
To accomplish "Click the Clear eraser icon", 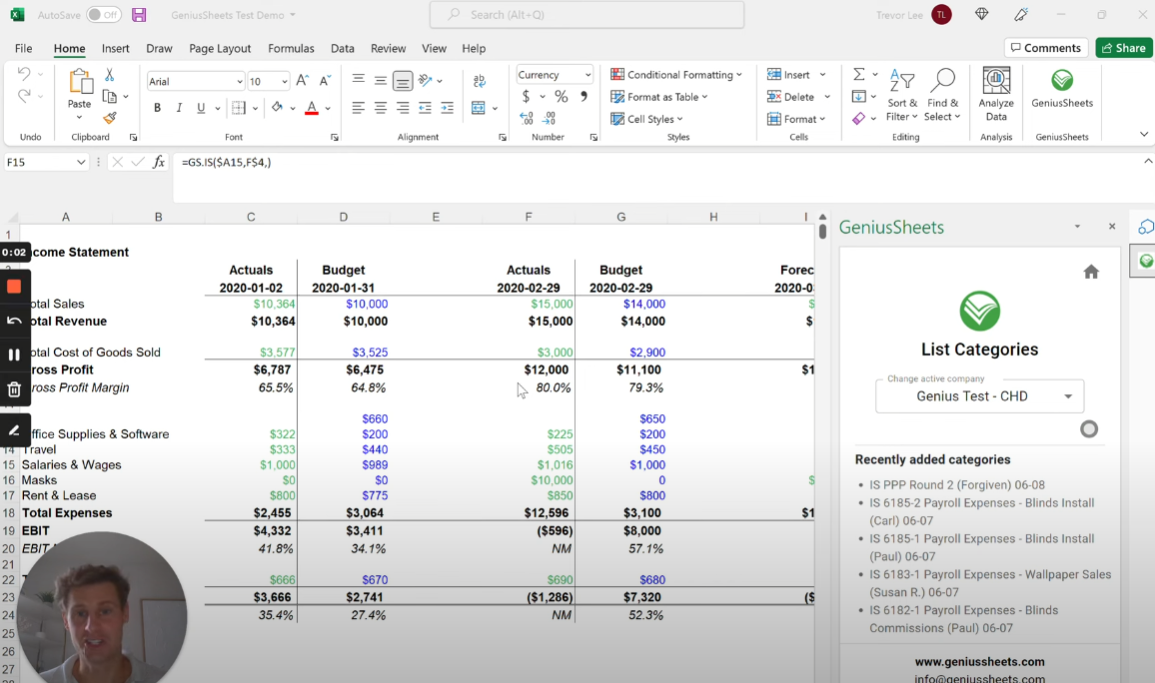I will coord(859,118).
